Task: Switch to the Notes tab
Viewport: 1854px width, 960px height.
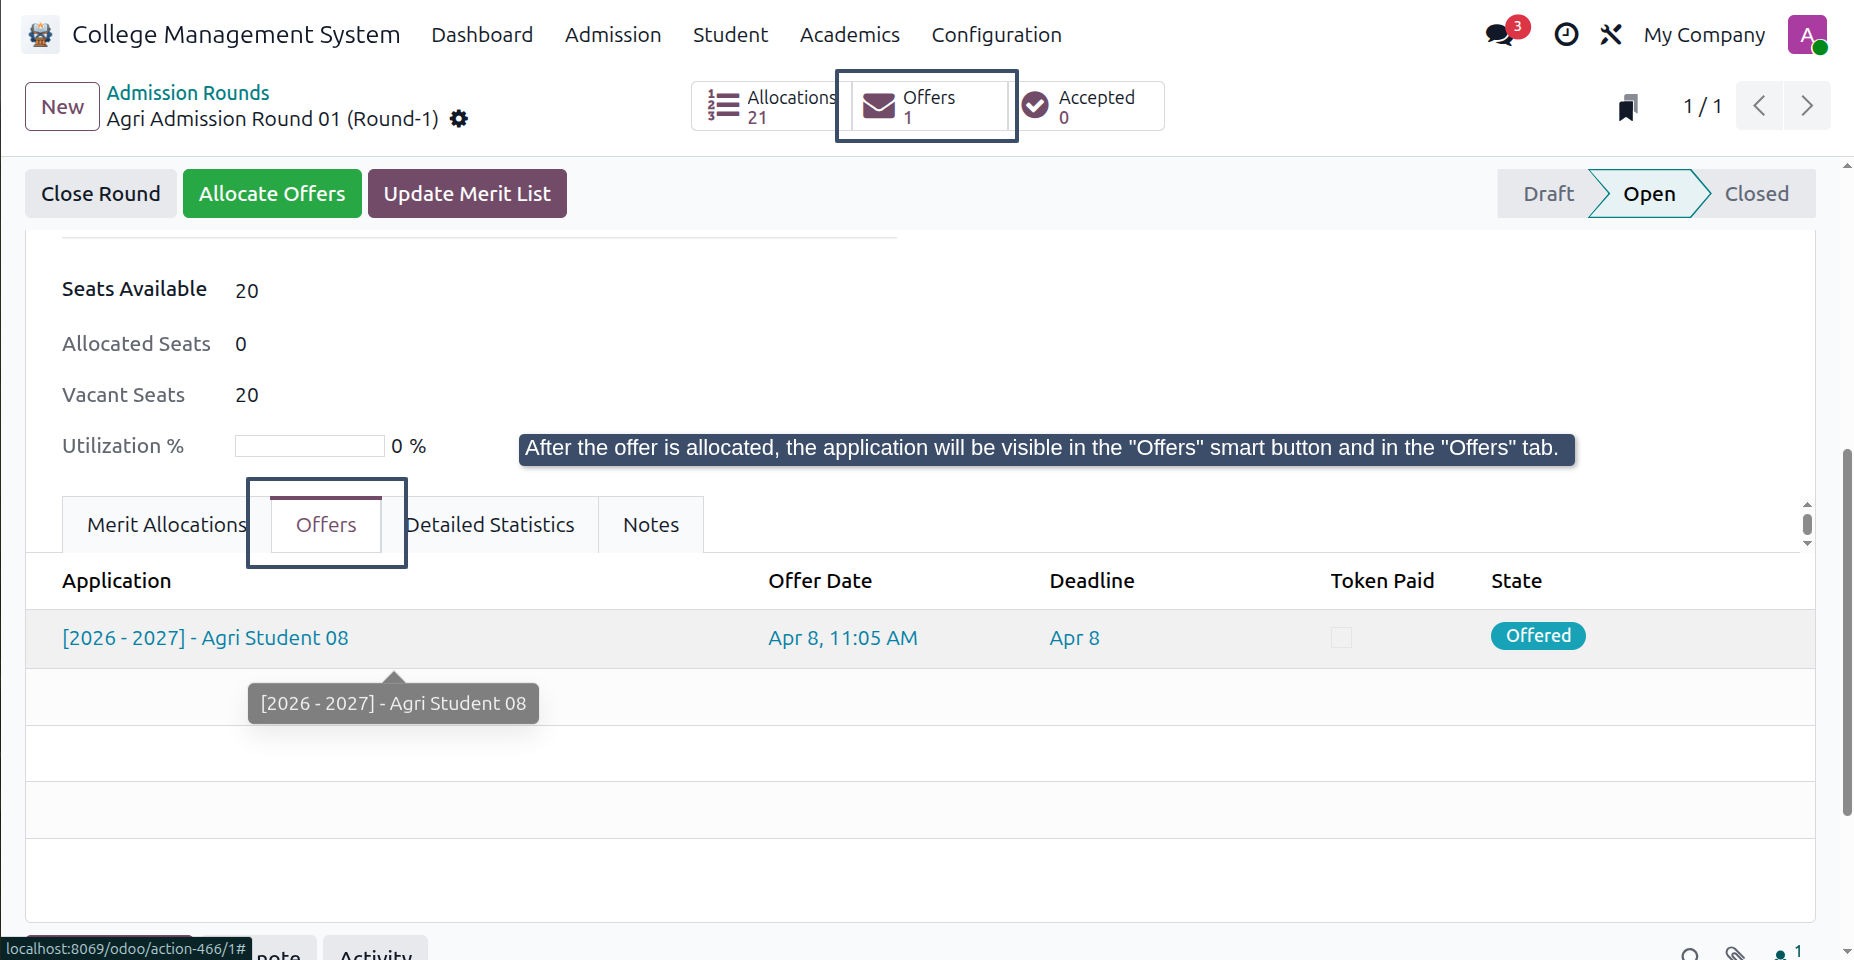Action: (651, 525)
